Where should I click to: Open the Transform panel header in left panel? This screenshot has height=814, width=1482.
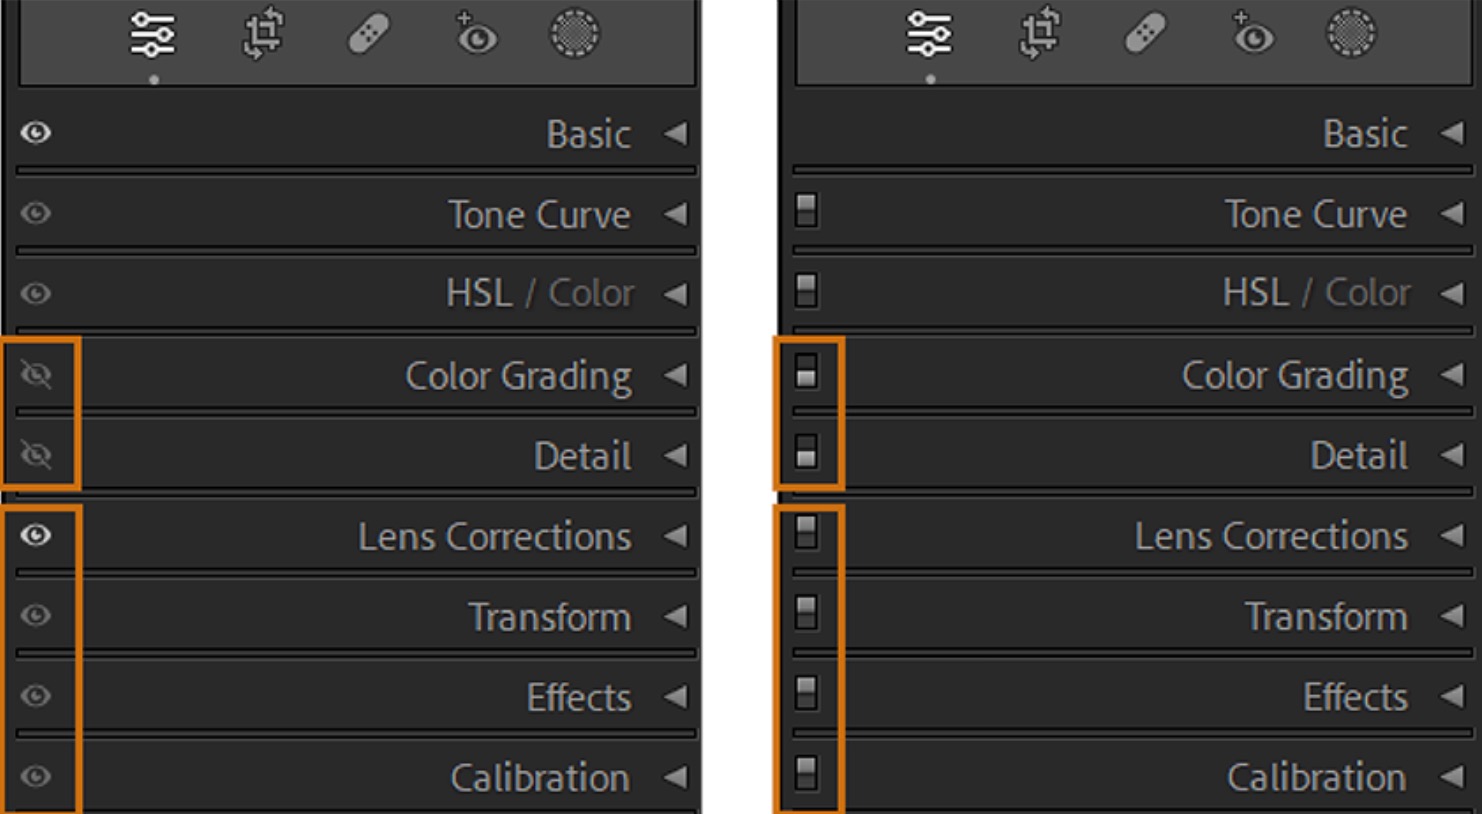(x=549, y=617)
